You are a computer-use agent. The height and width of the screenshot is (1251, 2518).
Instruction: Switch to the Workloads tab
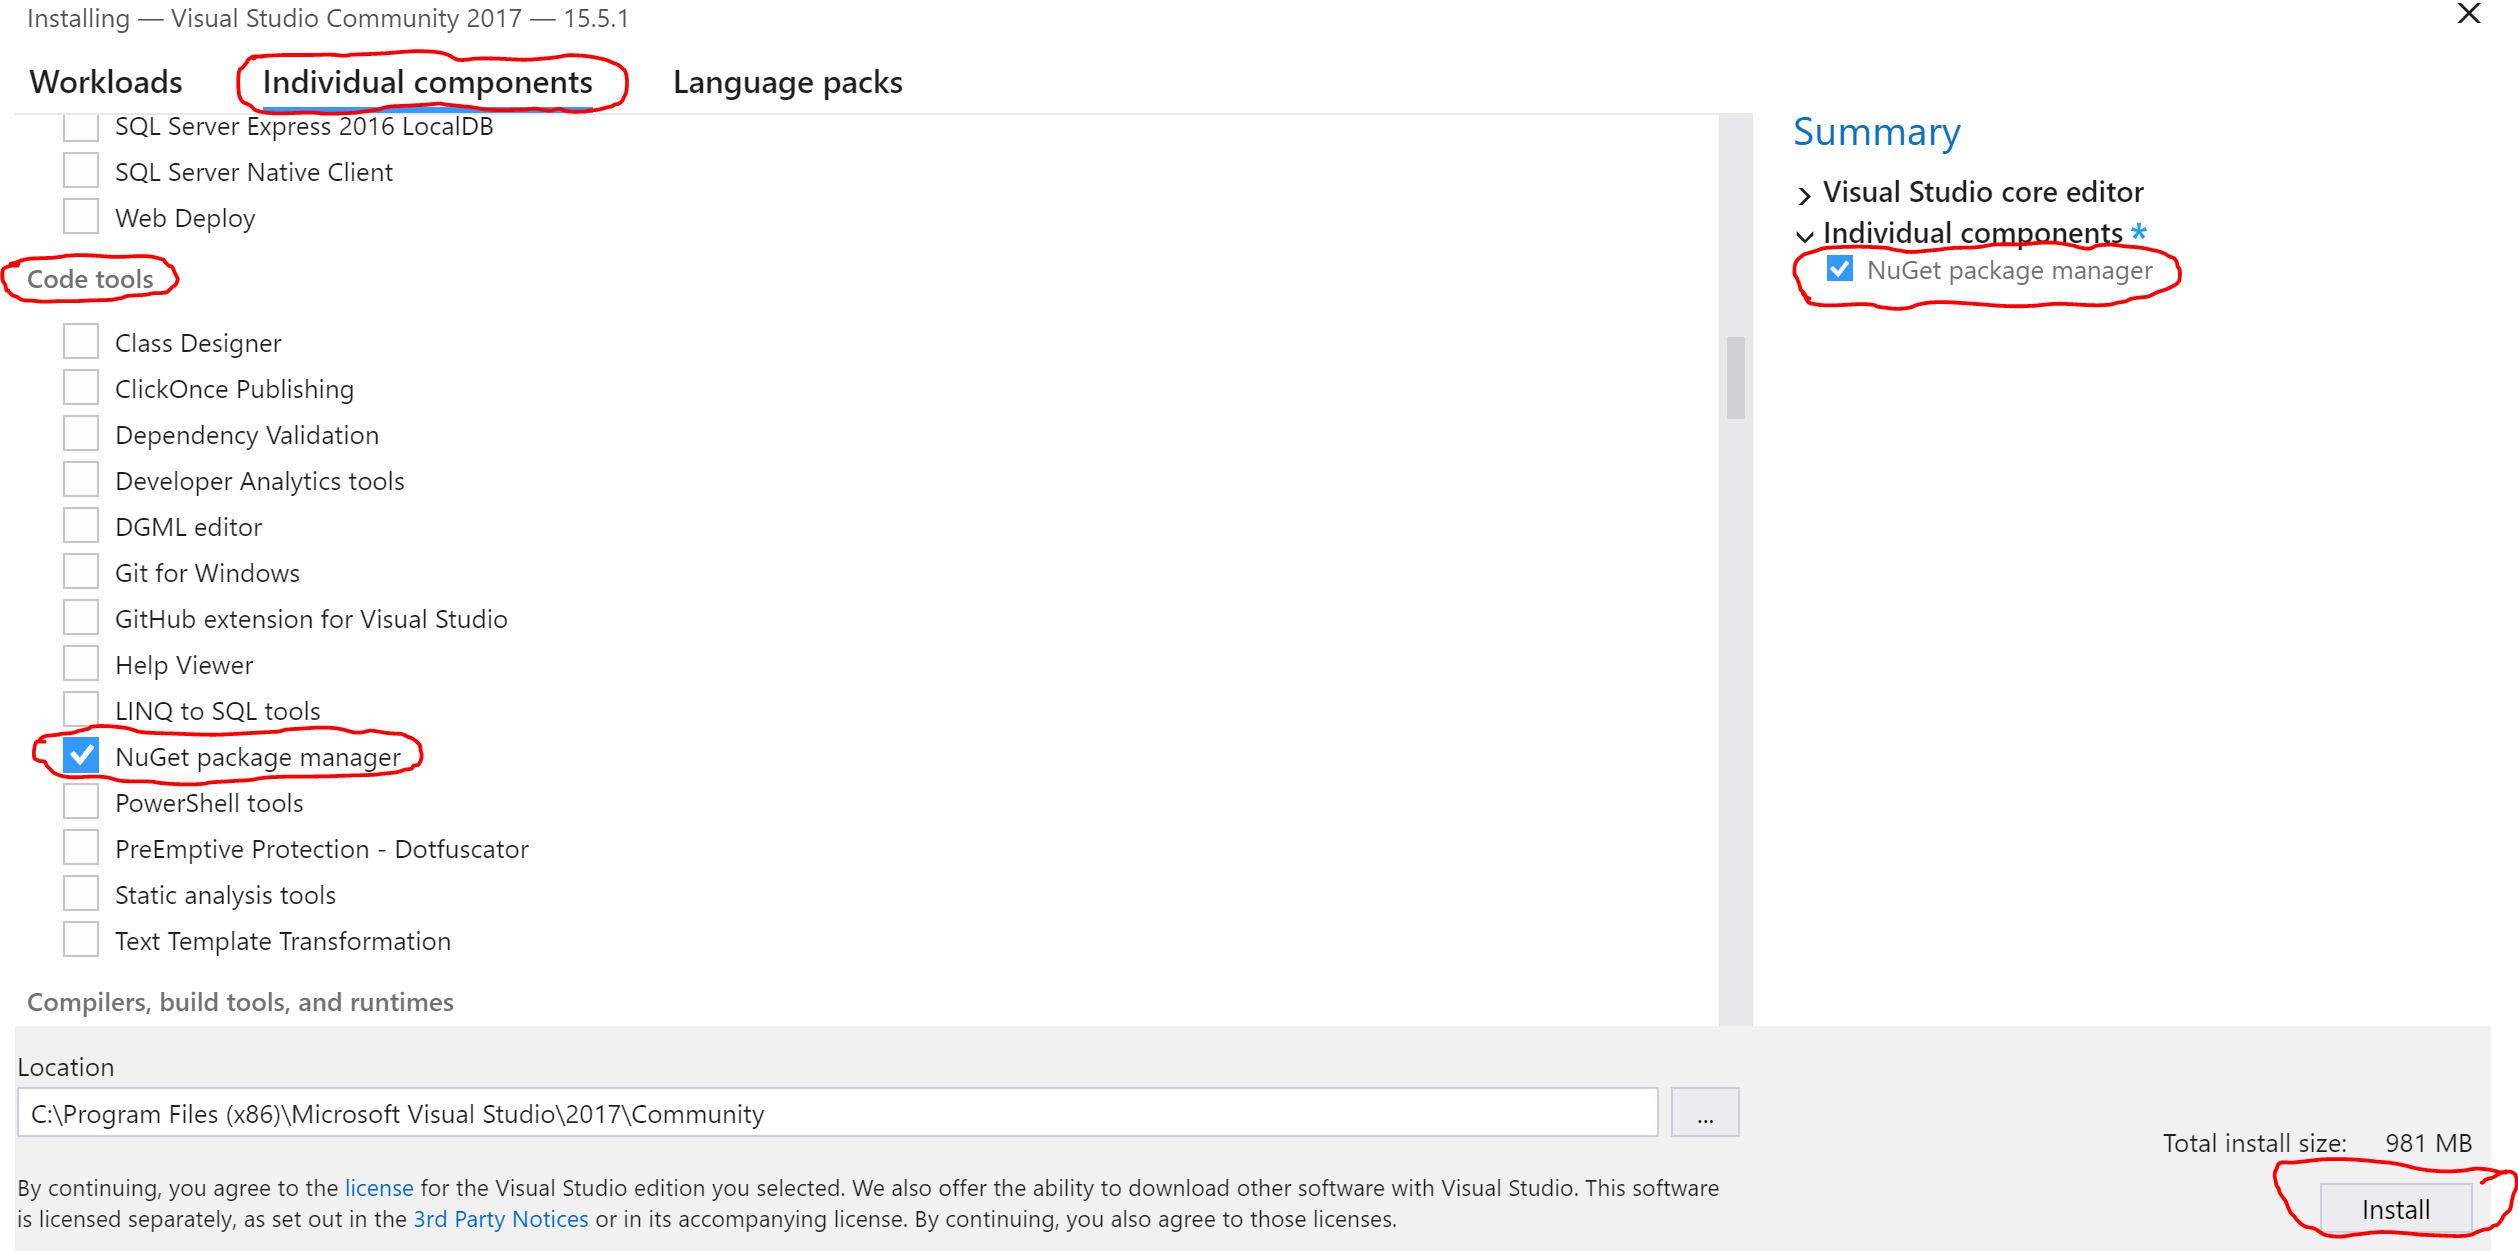106,82
